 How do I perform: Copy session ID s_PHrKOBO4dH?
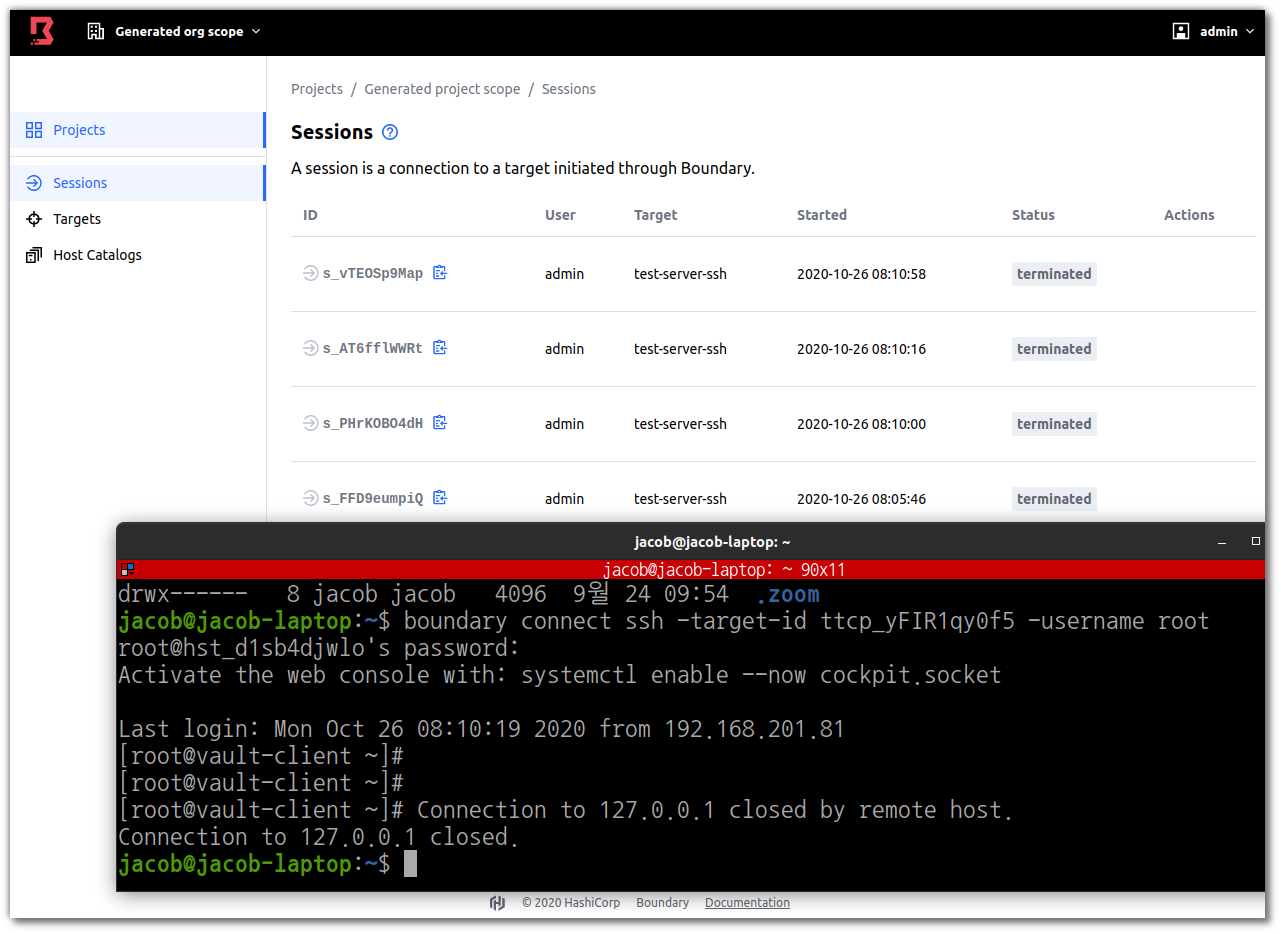pyautogui.click(x=440, y=423)
